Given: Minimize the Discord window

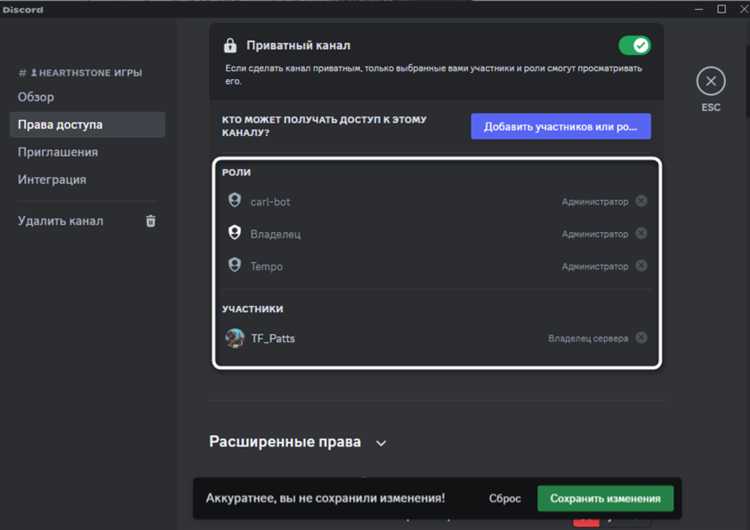Looking at the screenshot, I should click(x=699, y=9).
